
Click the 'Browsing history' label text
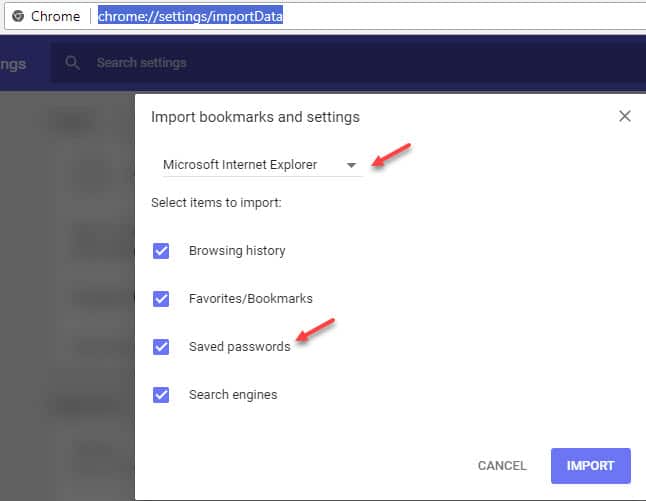[237, 250]
